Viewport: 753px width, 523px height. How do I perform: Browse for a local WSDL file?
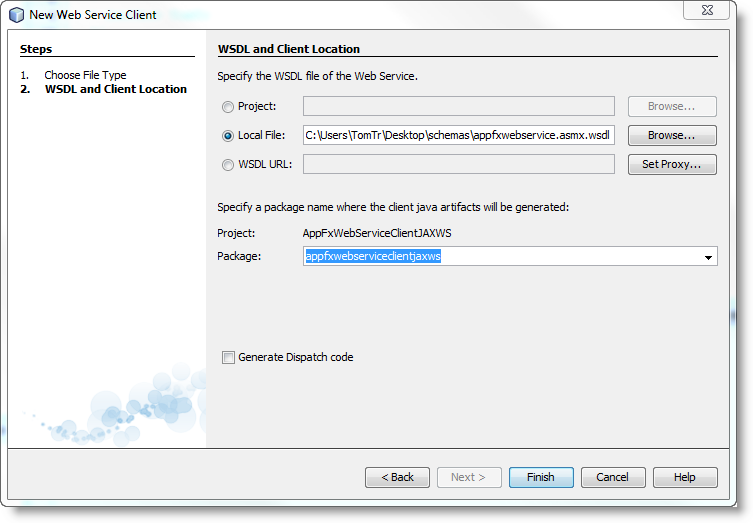click(672, 136)
